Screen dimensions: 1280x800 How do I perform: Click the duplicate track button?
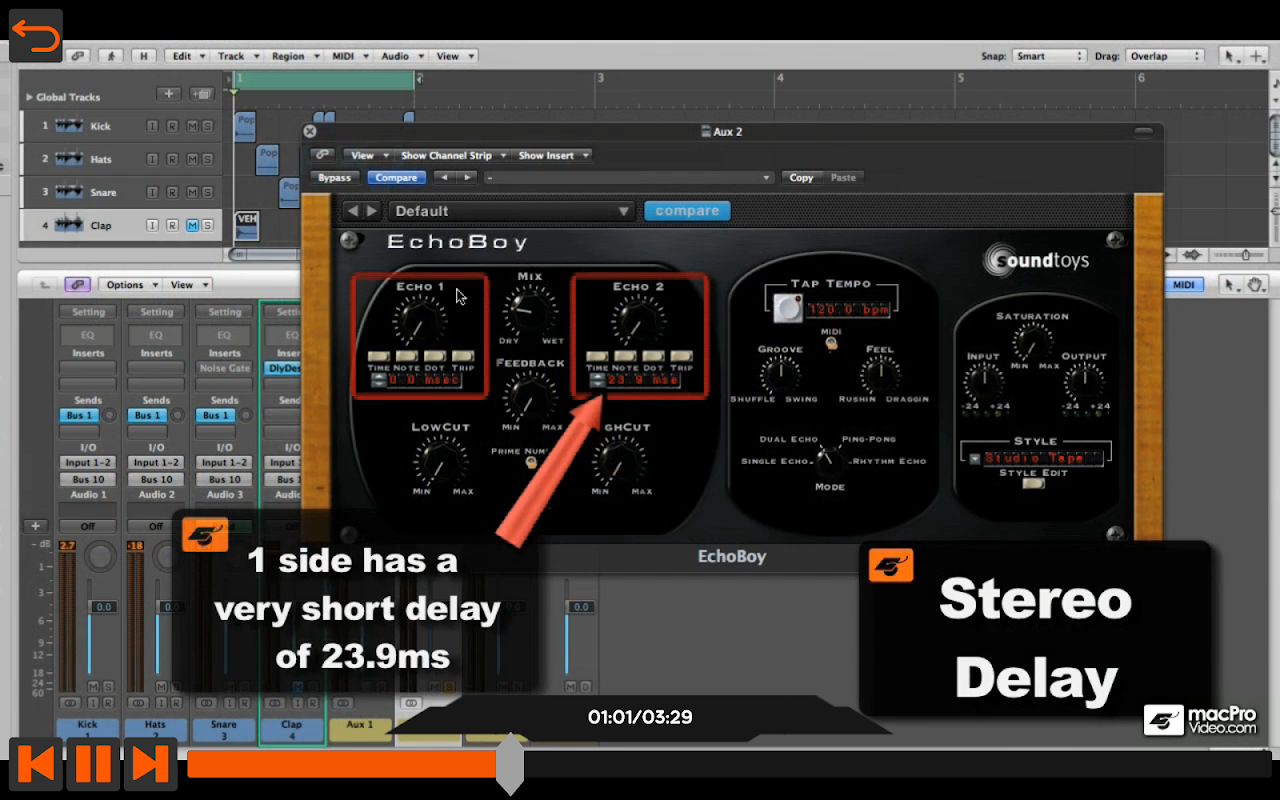(201, 94)
